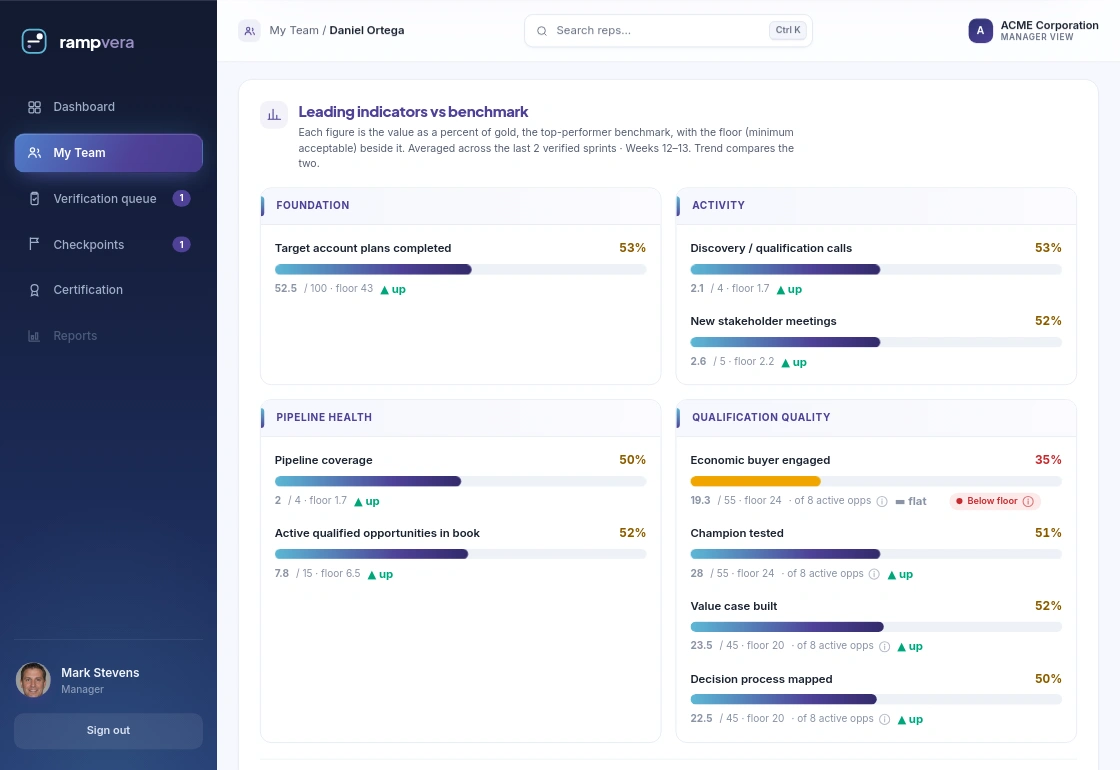
Task: Open the Certification page
Action: tap(109, 290)
